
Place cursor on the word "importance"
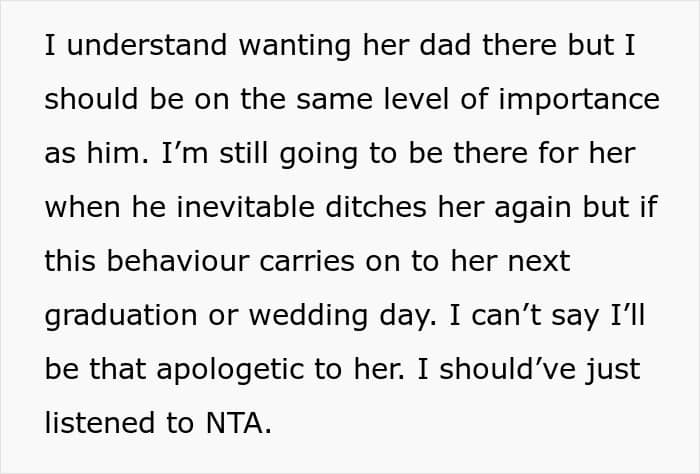pyautogui.click(x=579, y=100)
